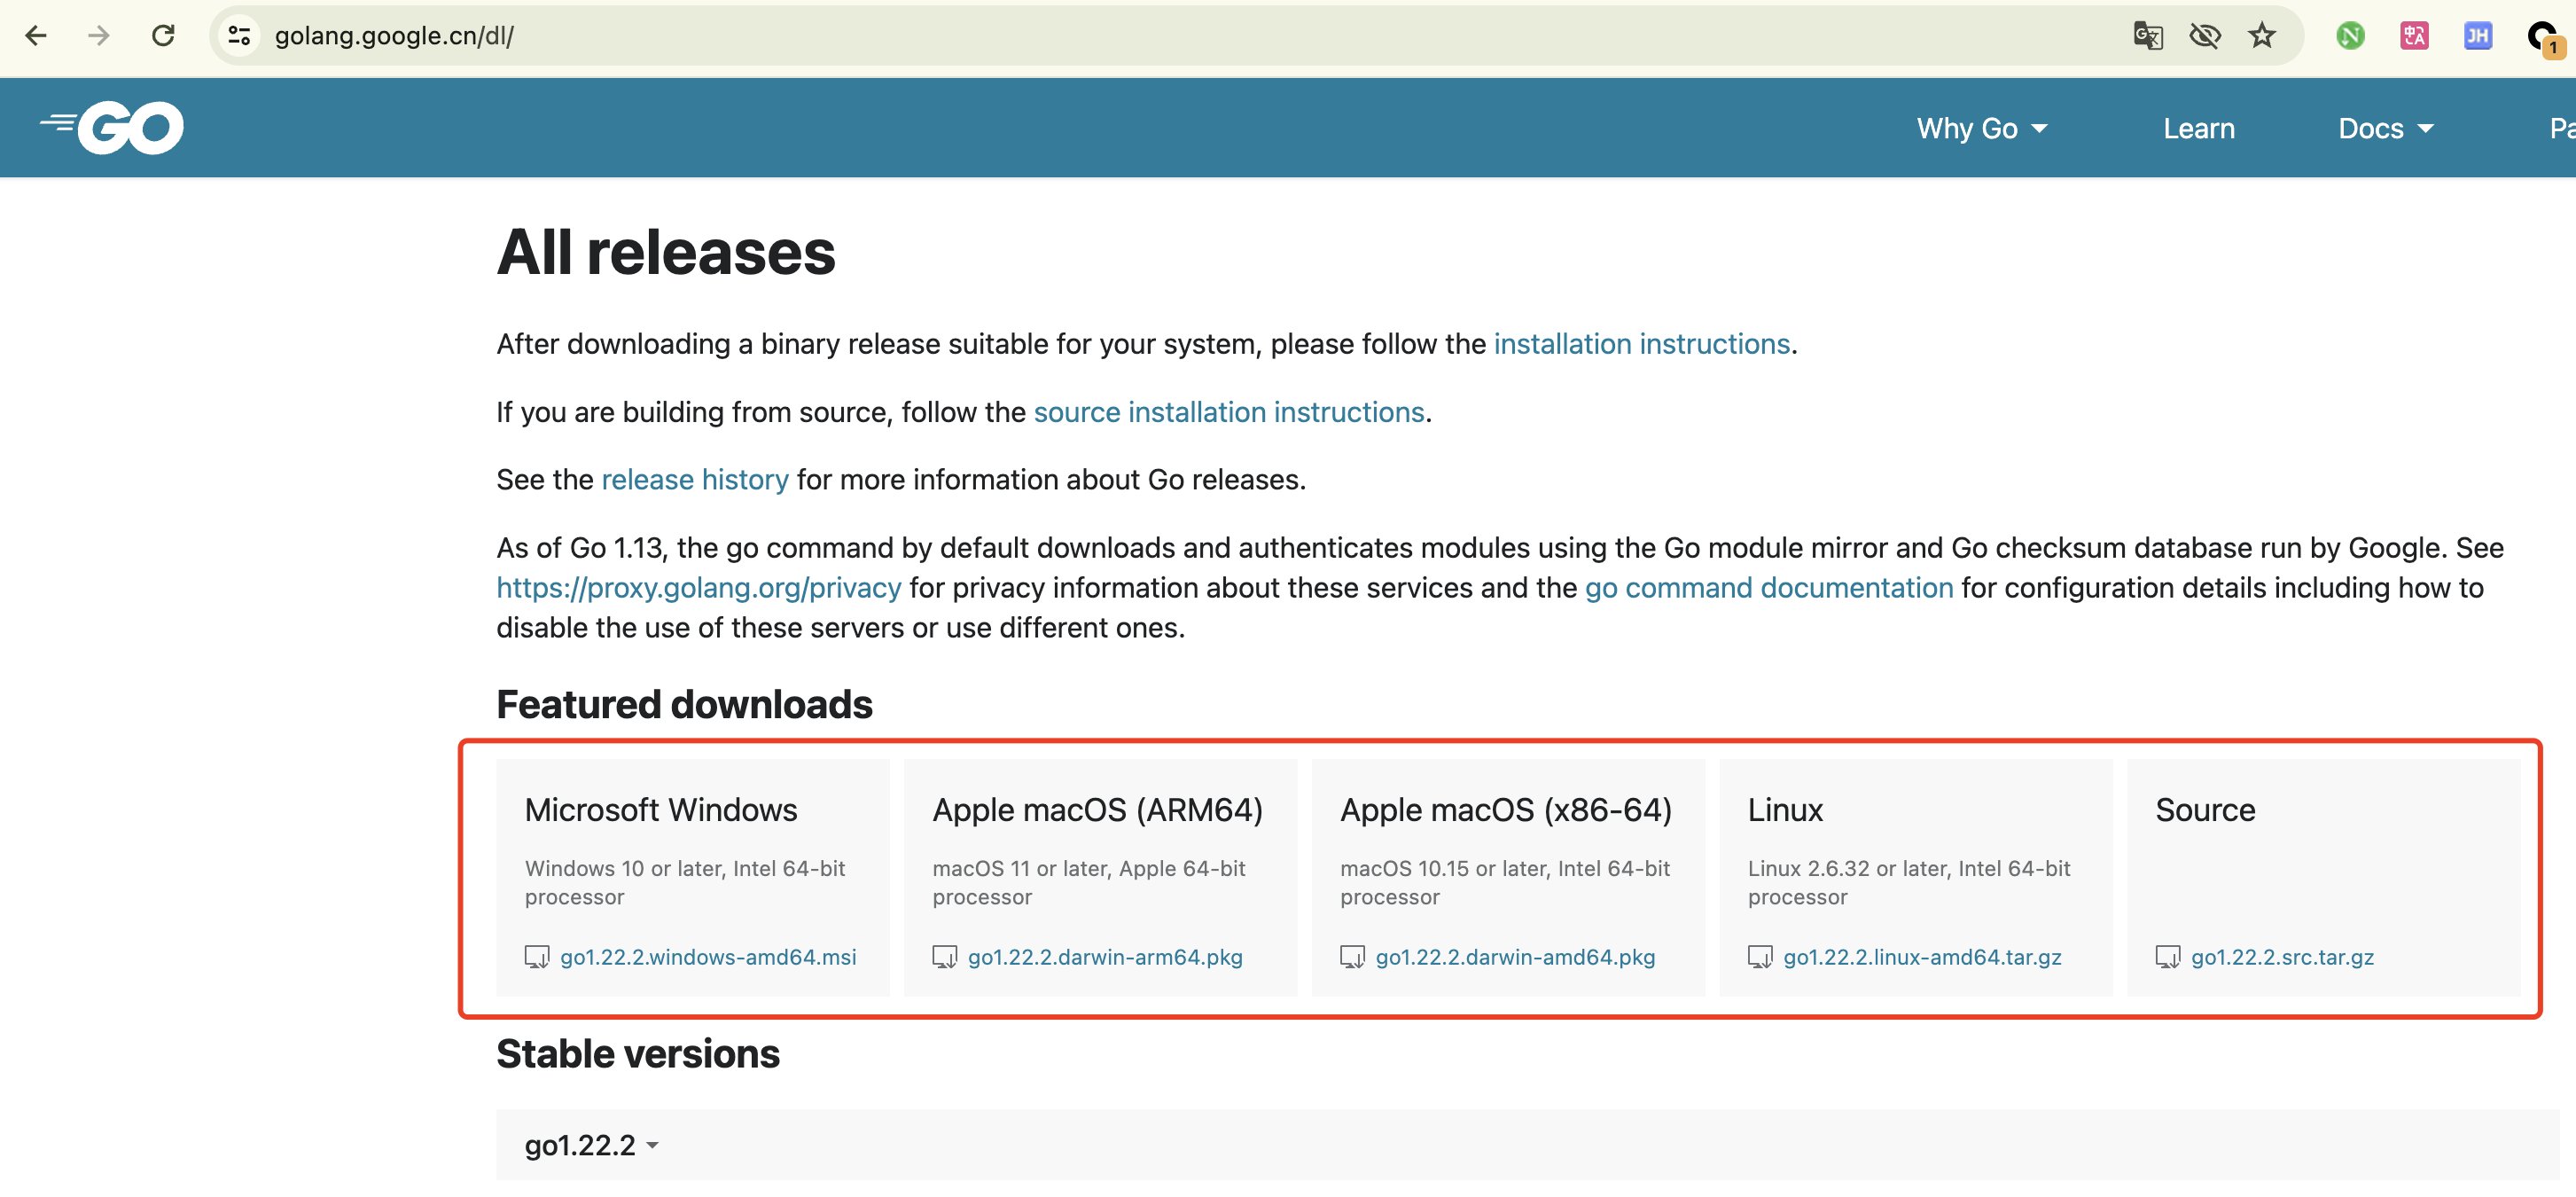Download go1.22.2.windows-amd64.msi

point(707,957)
